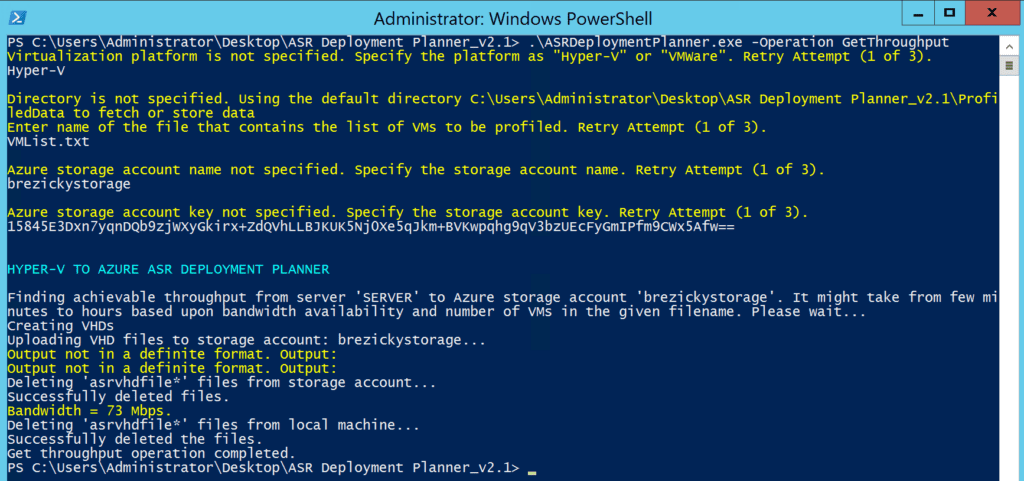Viewport: 1024px width, 481px height.
Task: Click the vertical scrollbar thumb
Action: point(1009,65)
